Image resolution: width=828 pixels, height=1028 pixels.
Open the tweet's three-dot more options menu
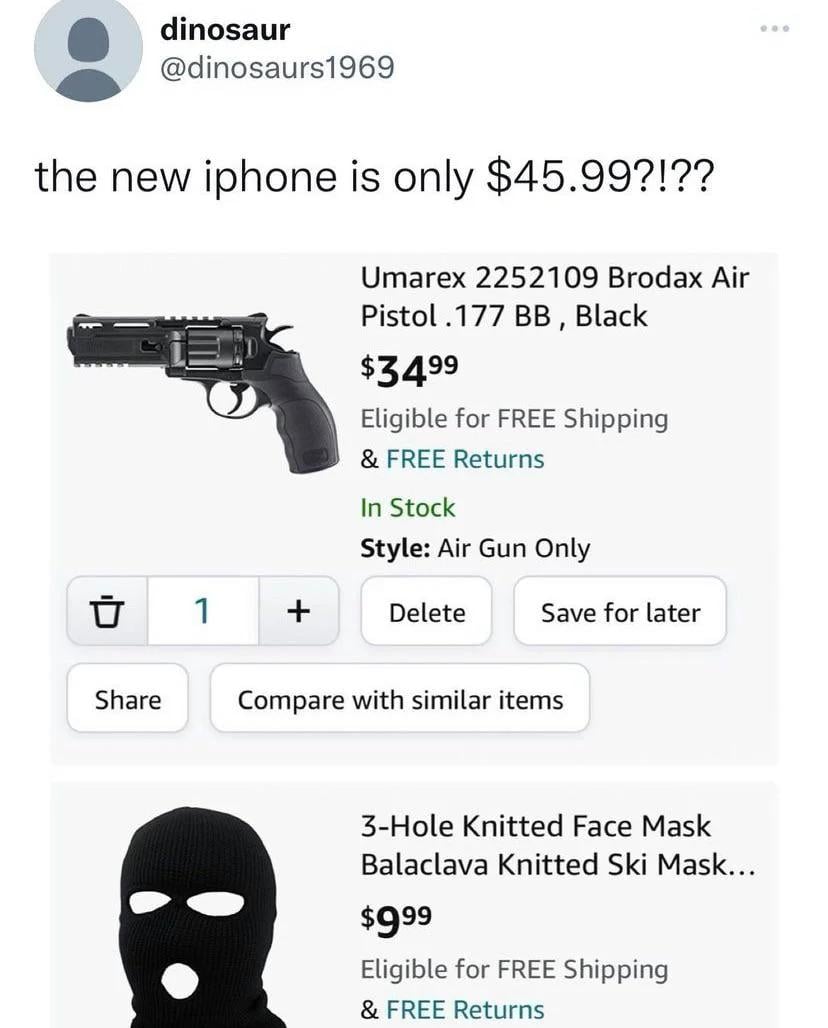tap(774, 28)
